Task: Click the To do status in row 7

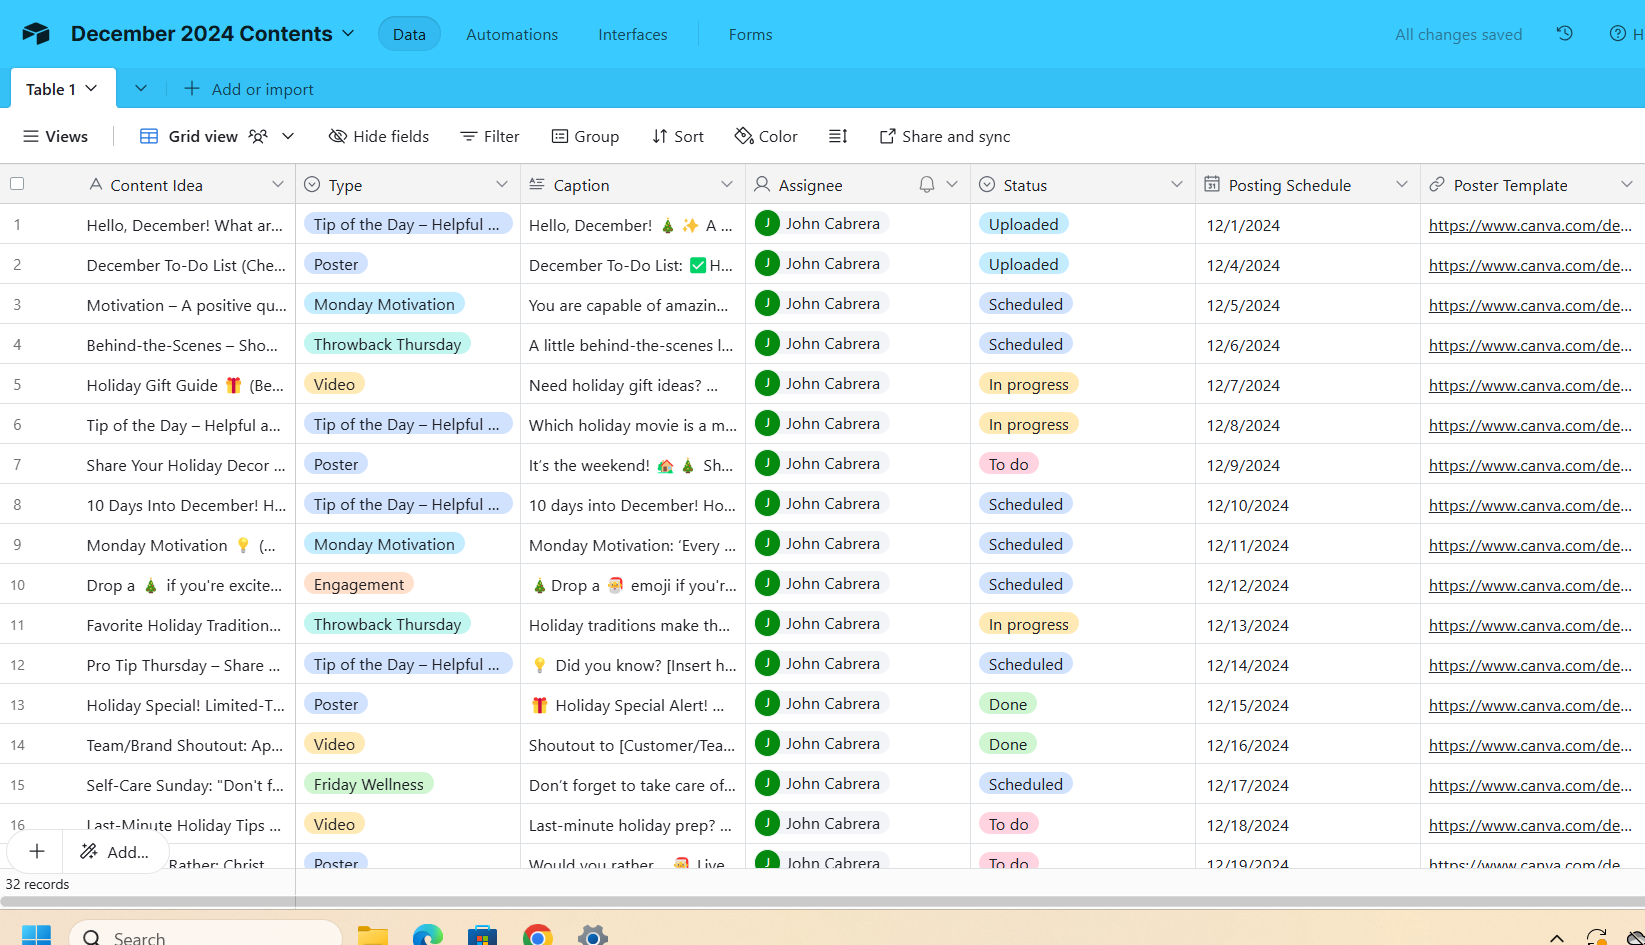Action: point(1008,464)
